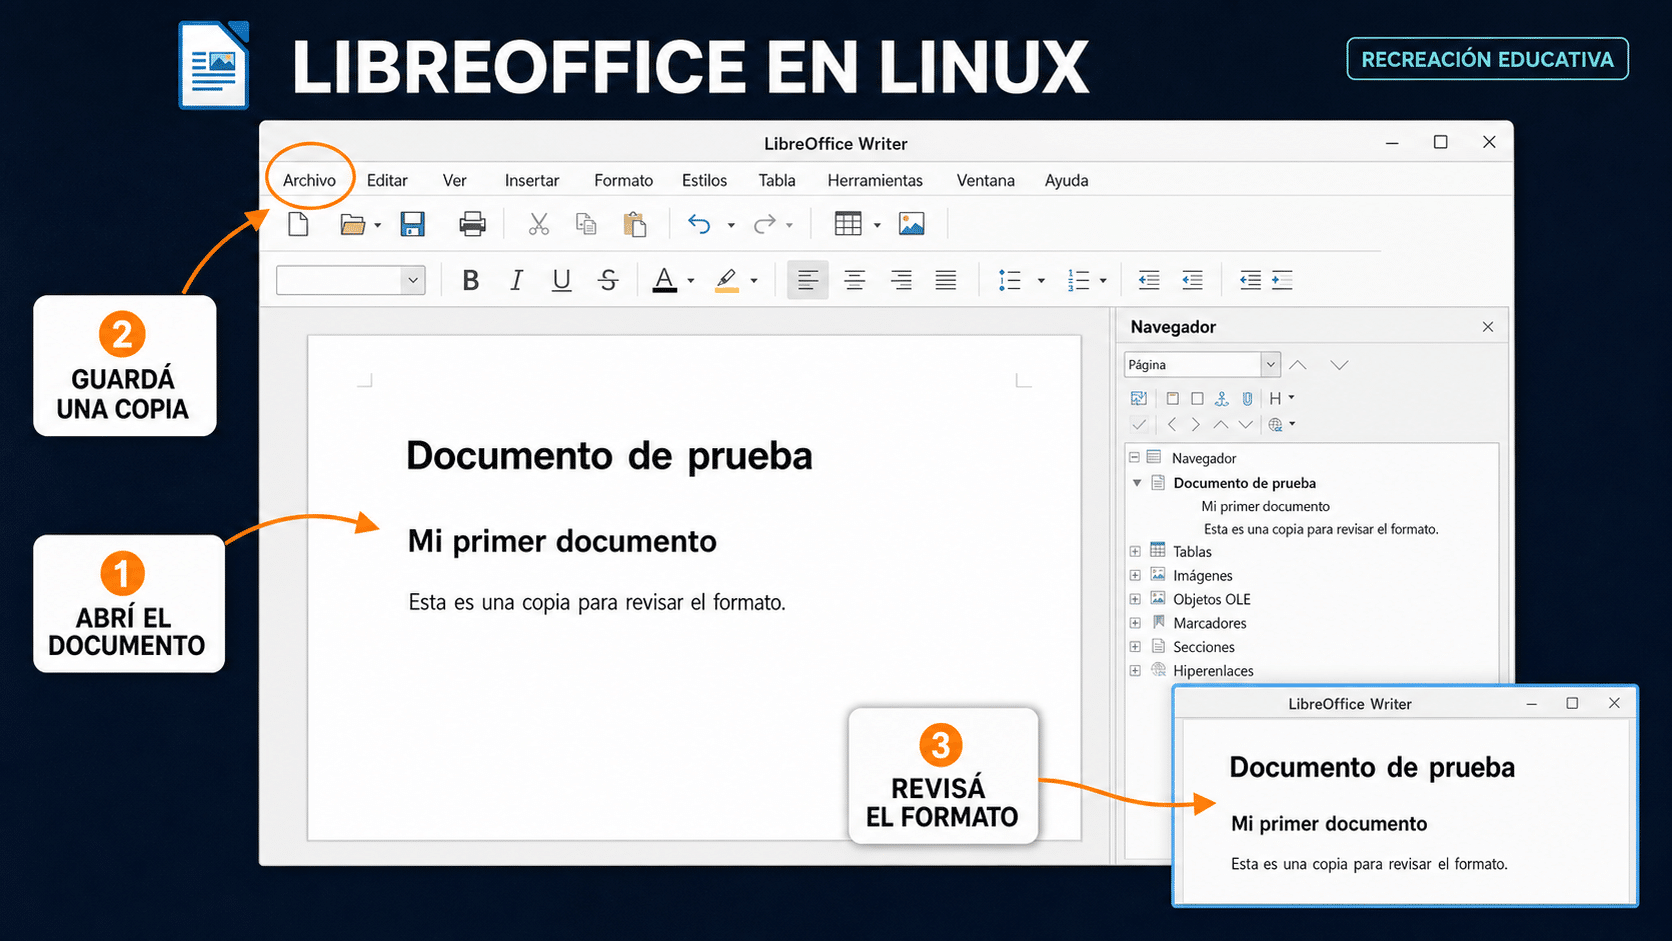Click Mi primer documento heading in small preview window
Image resolution: width=1672 pixels, height=941 pixels.
coord(1329,824)
